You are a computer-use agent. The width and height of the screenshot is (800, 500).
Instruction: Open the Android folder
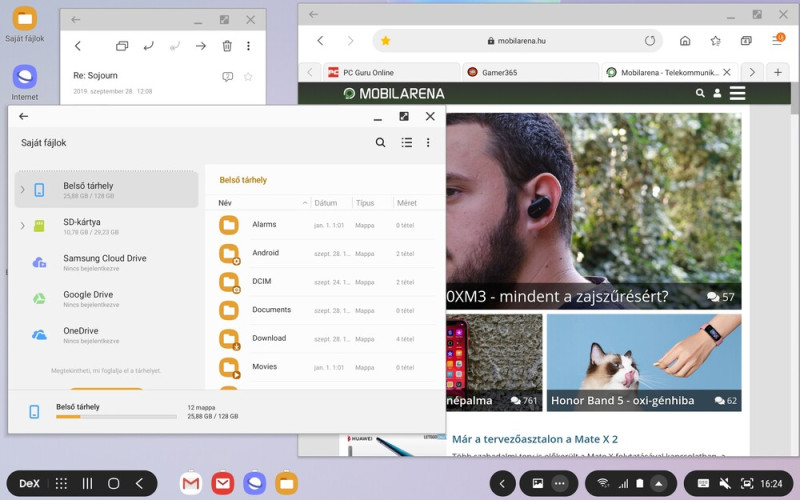327,254
